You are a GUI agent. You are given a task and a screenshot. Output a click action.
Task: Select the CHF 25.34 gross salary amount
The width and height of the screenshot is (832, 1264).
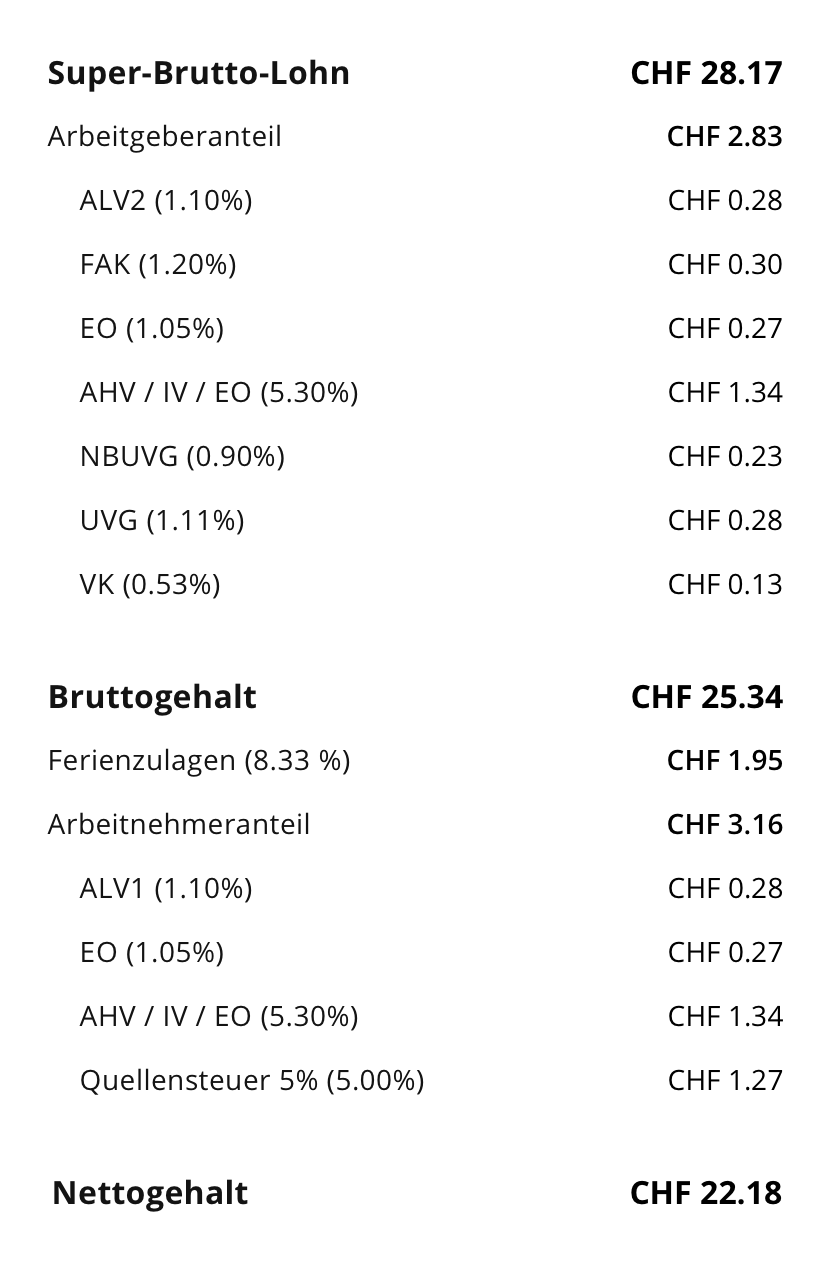[x=706, y=697]
